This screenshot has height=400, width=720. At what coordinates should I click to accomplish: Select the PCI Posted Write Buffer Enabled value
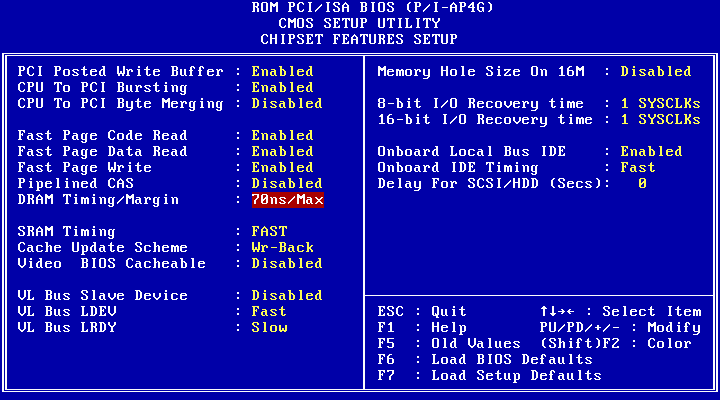(x=282, y=72)
